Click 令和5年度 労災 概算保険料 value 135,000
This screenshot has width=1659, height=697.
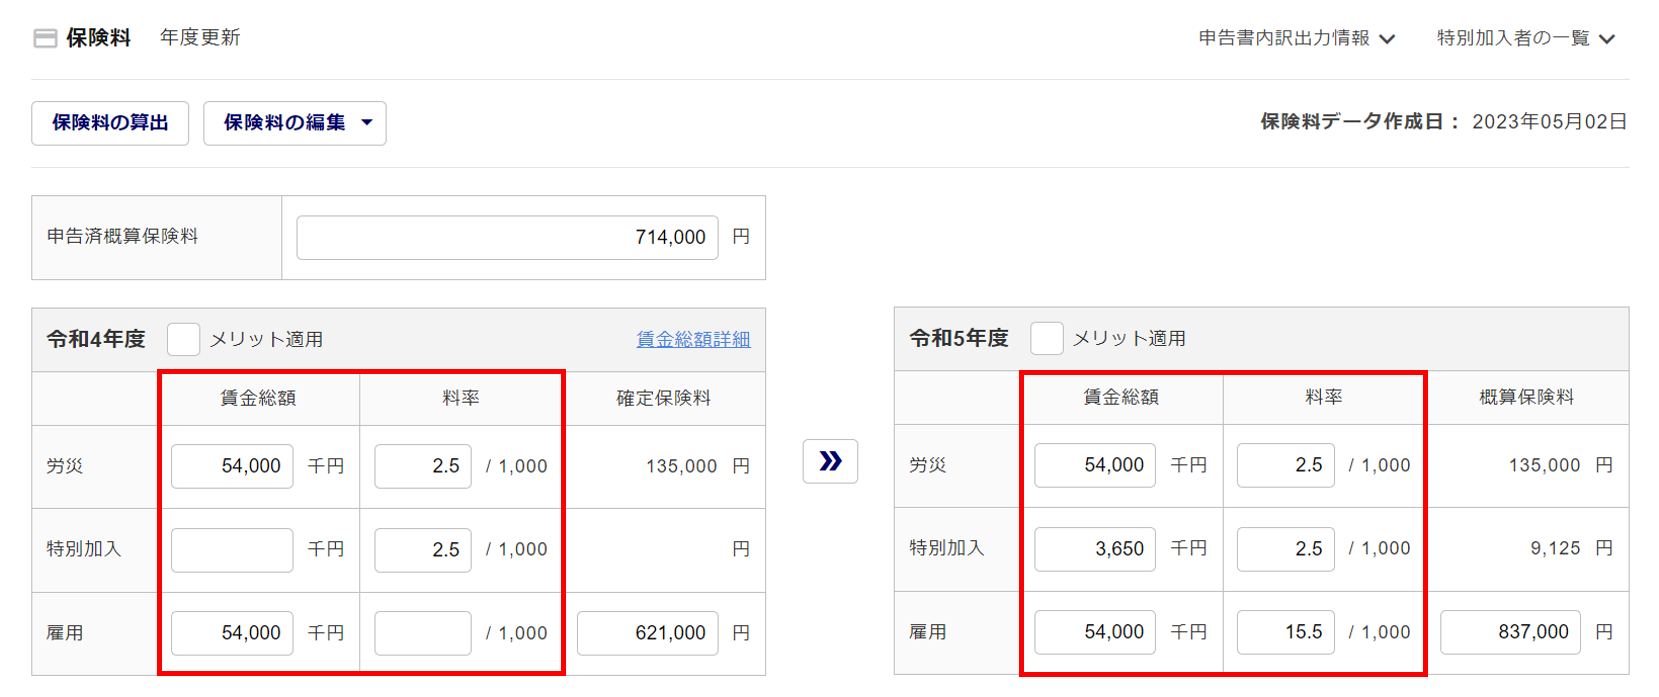tap(1545, 465)
